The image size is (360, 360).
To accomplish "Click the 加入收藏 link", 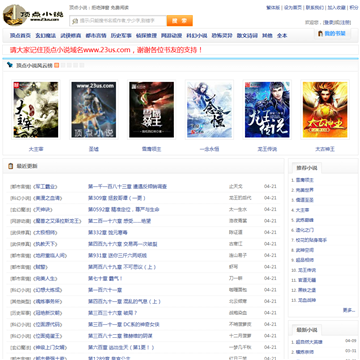I will click(x=336, y=8).
